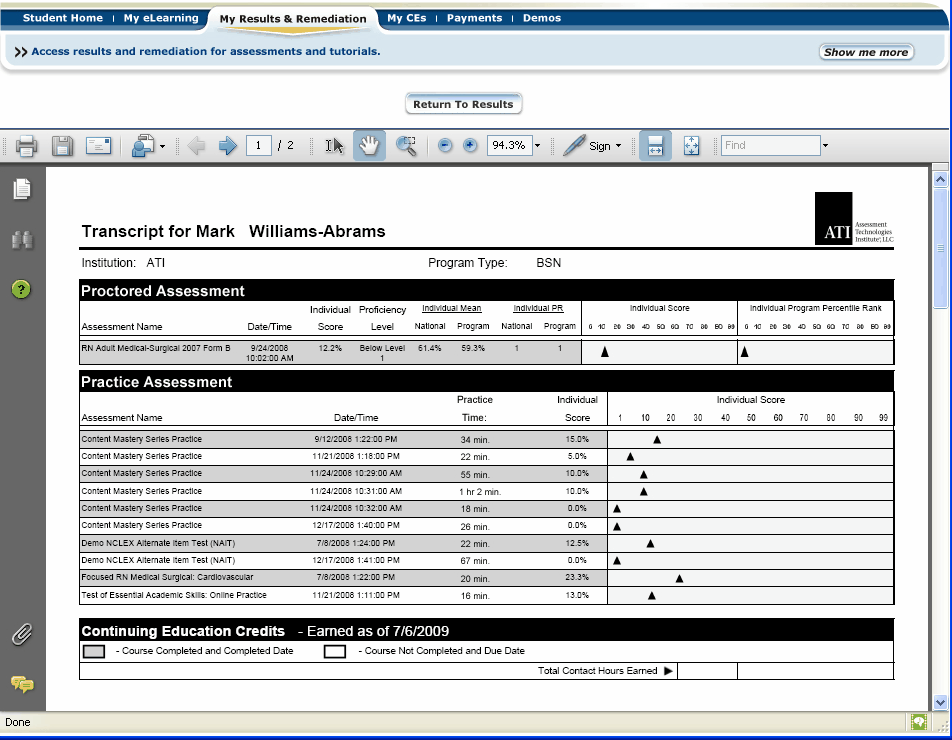Email the document using the toolbar icon
952x740 pixels.
pos(97,145)
